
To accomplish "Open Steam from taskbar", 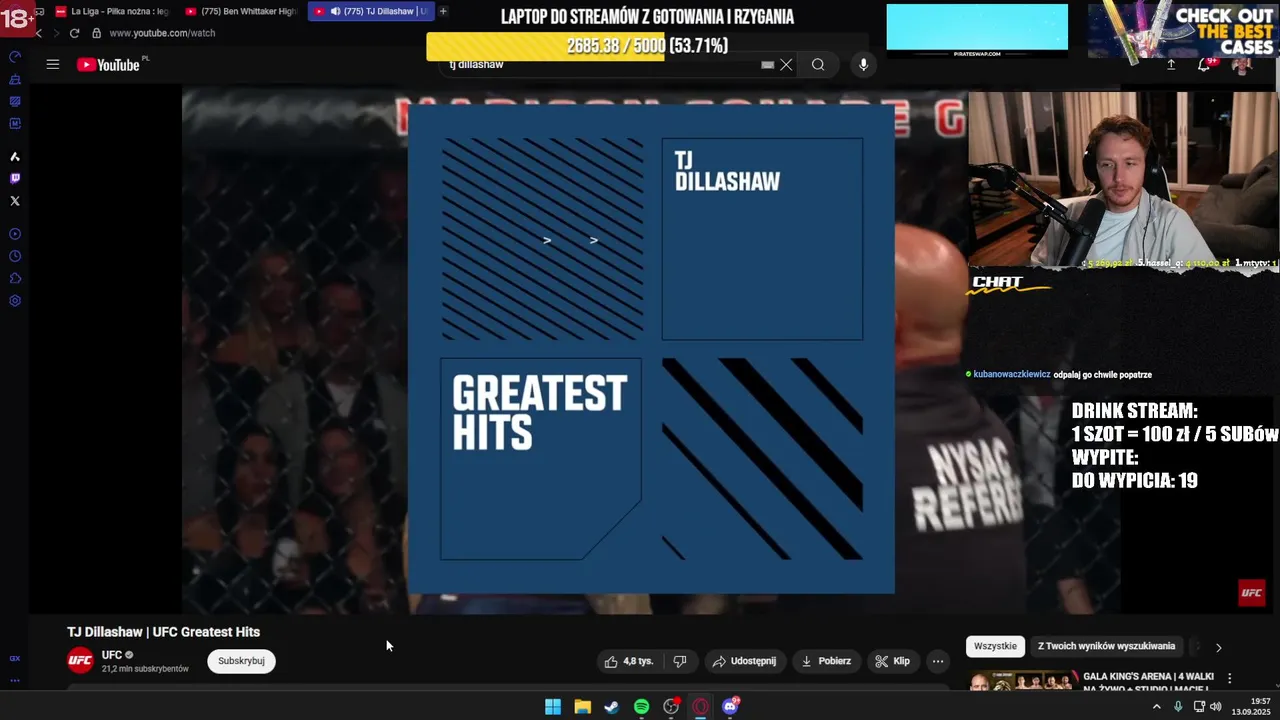I will point(612,707).
